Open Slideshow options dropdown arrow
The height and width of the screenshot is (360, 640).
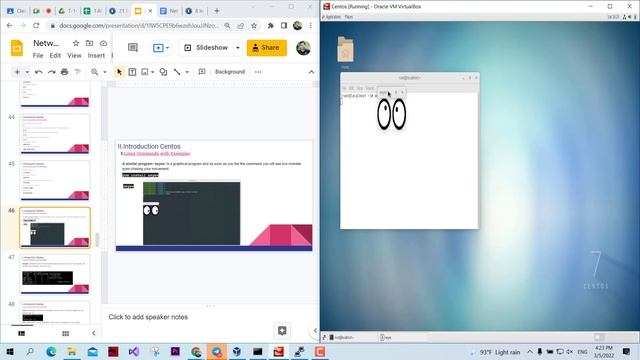point(238,48)
